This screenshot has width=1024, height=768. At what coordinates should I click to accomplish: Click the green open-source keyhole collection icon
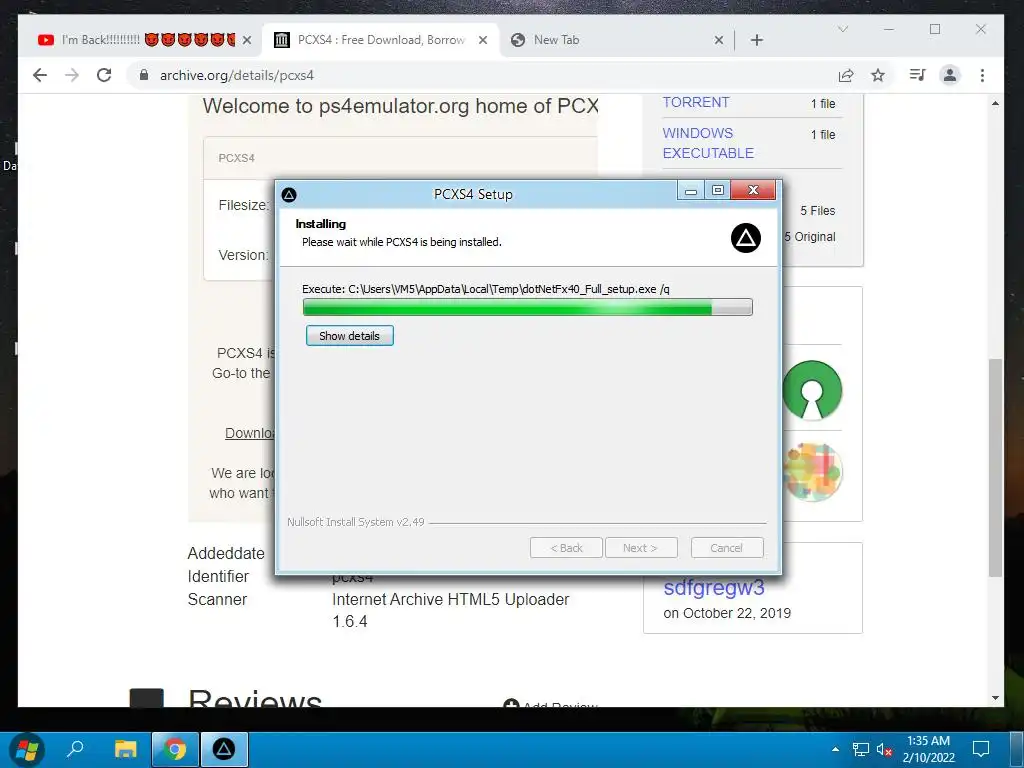812,390
